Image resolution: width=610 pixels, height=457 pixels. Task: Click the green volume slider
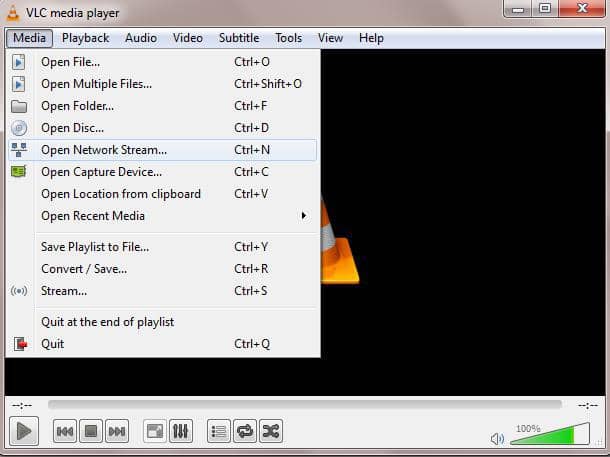pos(550,434)
